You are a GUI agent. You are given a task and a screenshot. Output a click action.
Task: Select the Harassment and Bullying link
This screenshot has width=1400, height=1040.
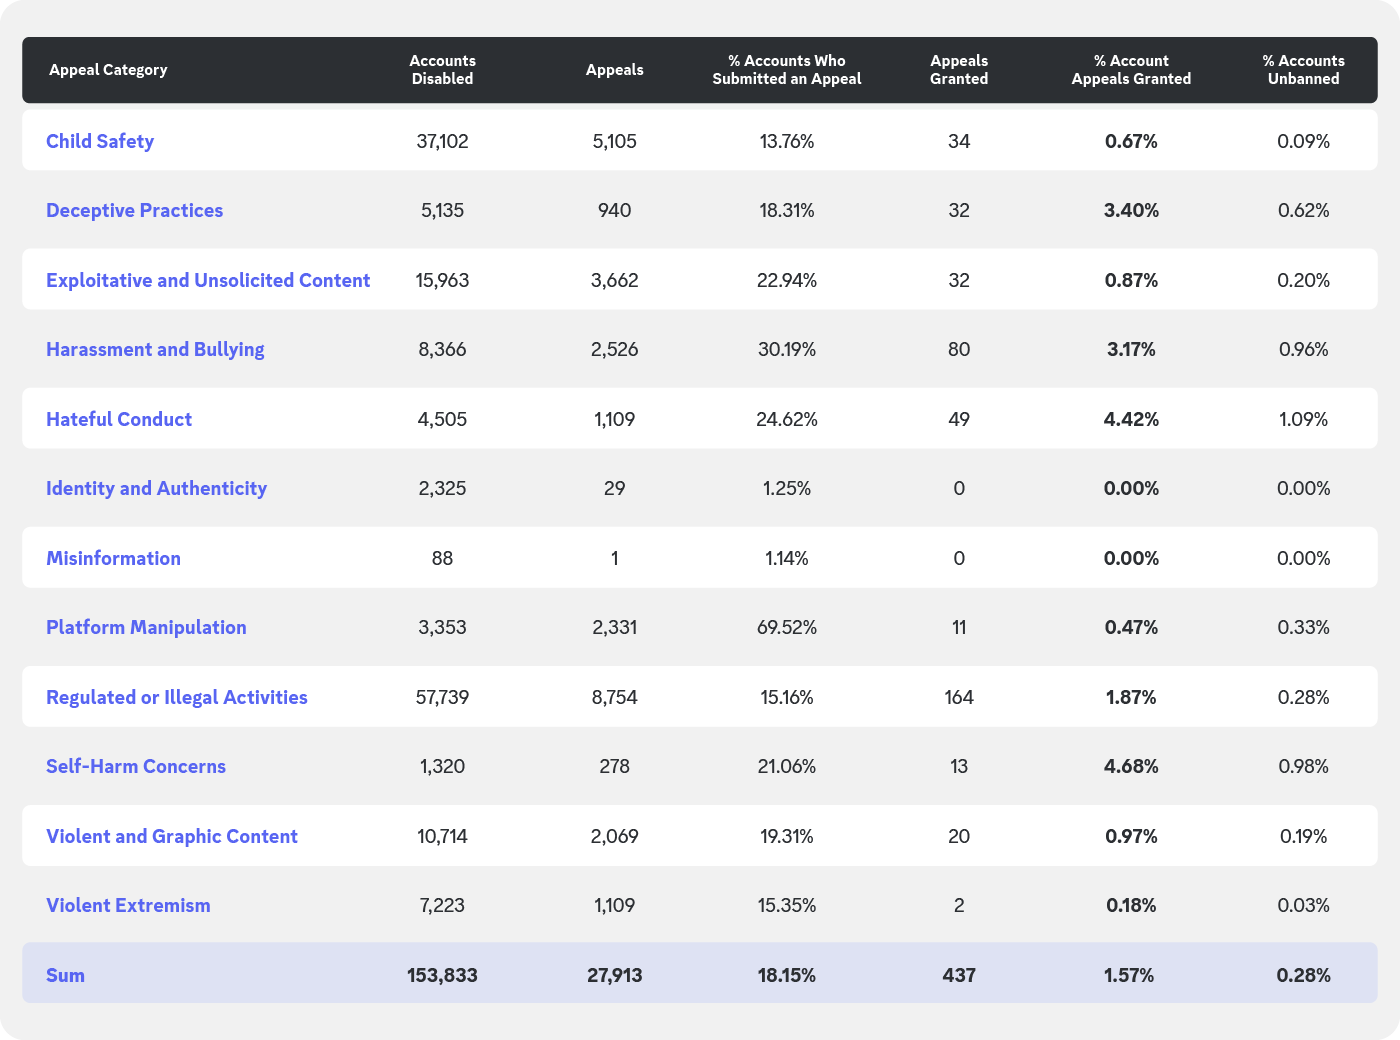[155, 349]
